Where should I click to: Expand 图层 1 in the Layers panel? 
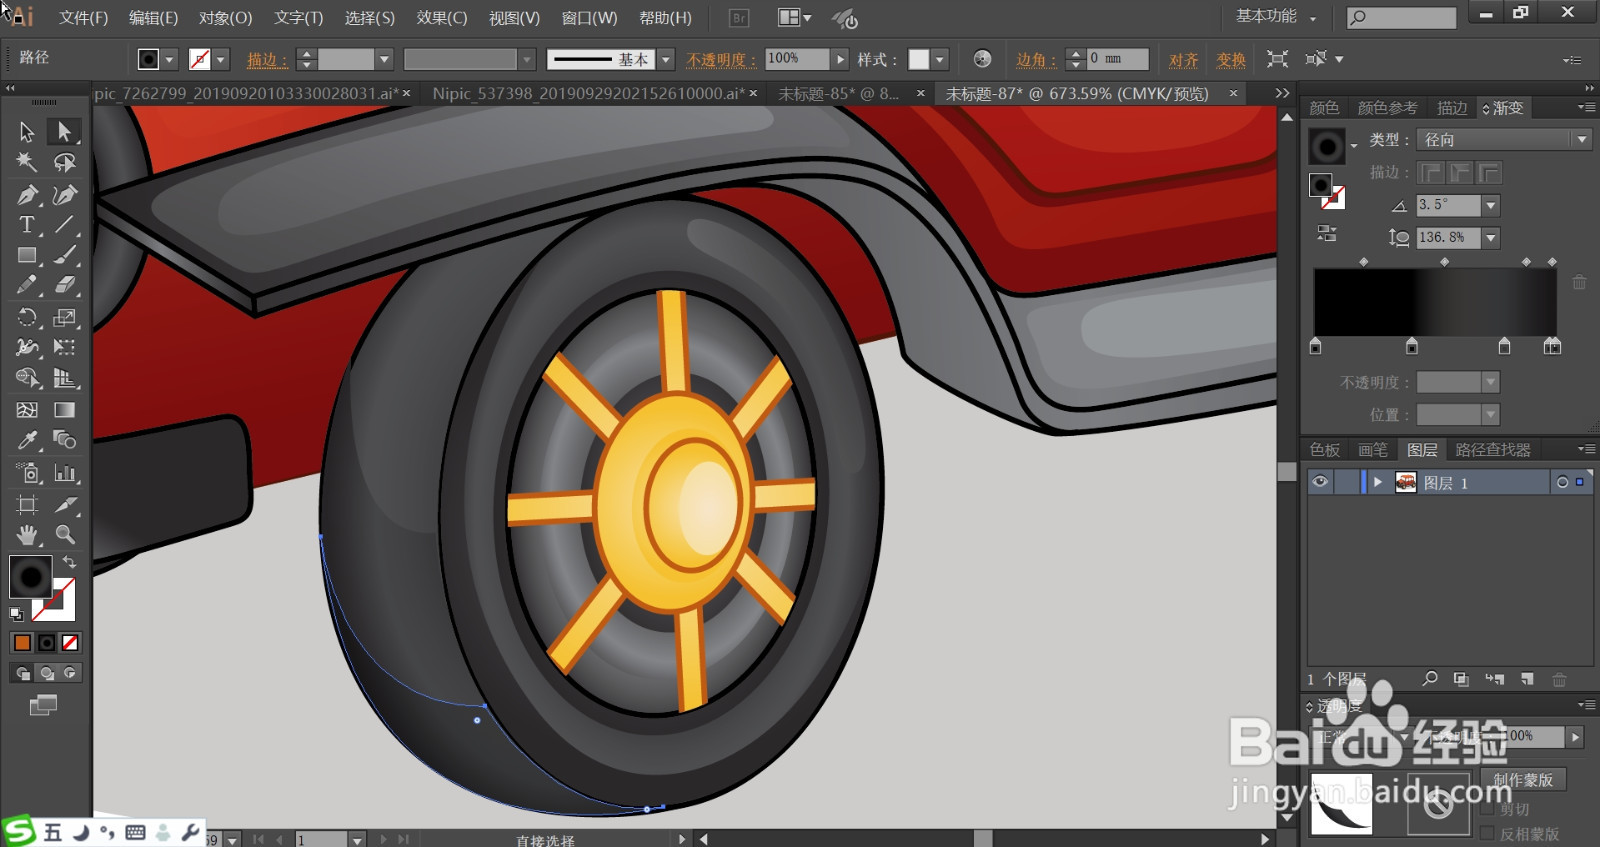(1378, 482)
